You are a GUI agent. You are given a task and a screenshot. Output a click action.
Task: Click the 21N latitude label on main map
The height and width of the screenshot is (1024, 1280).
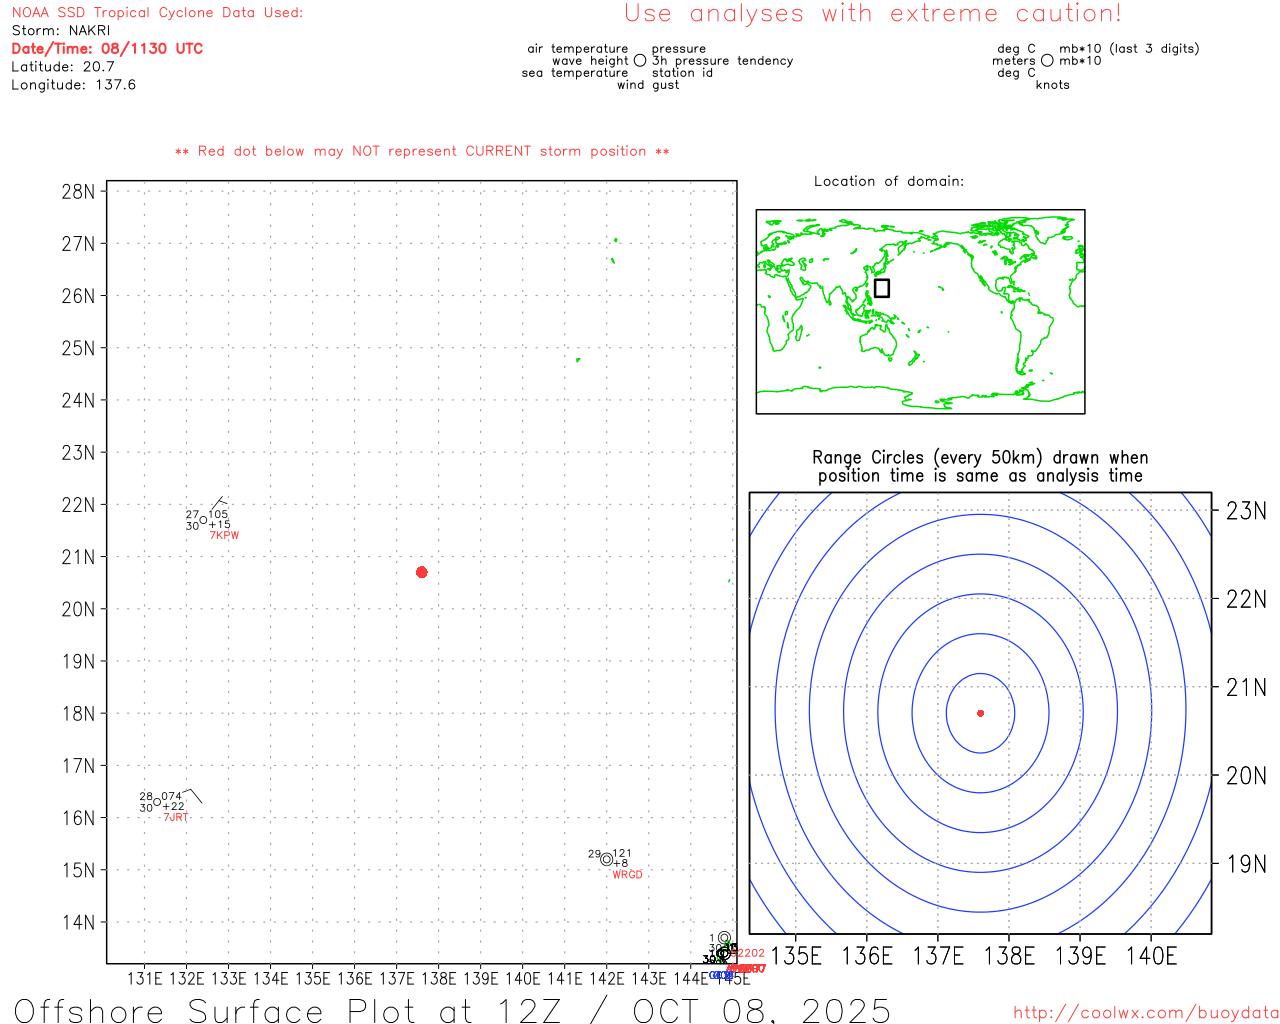(x=78, y=557)
